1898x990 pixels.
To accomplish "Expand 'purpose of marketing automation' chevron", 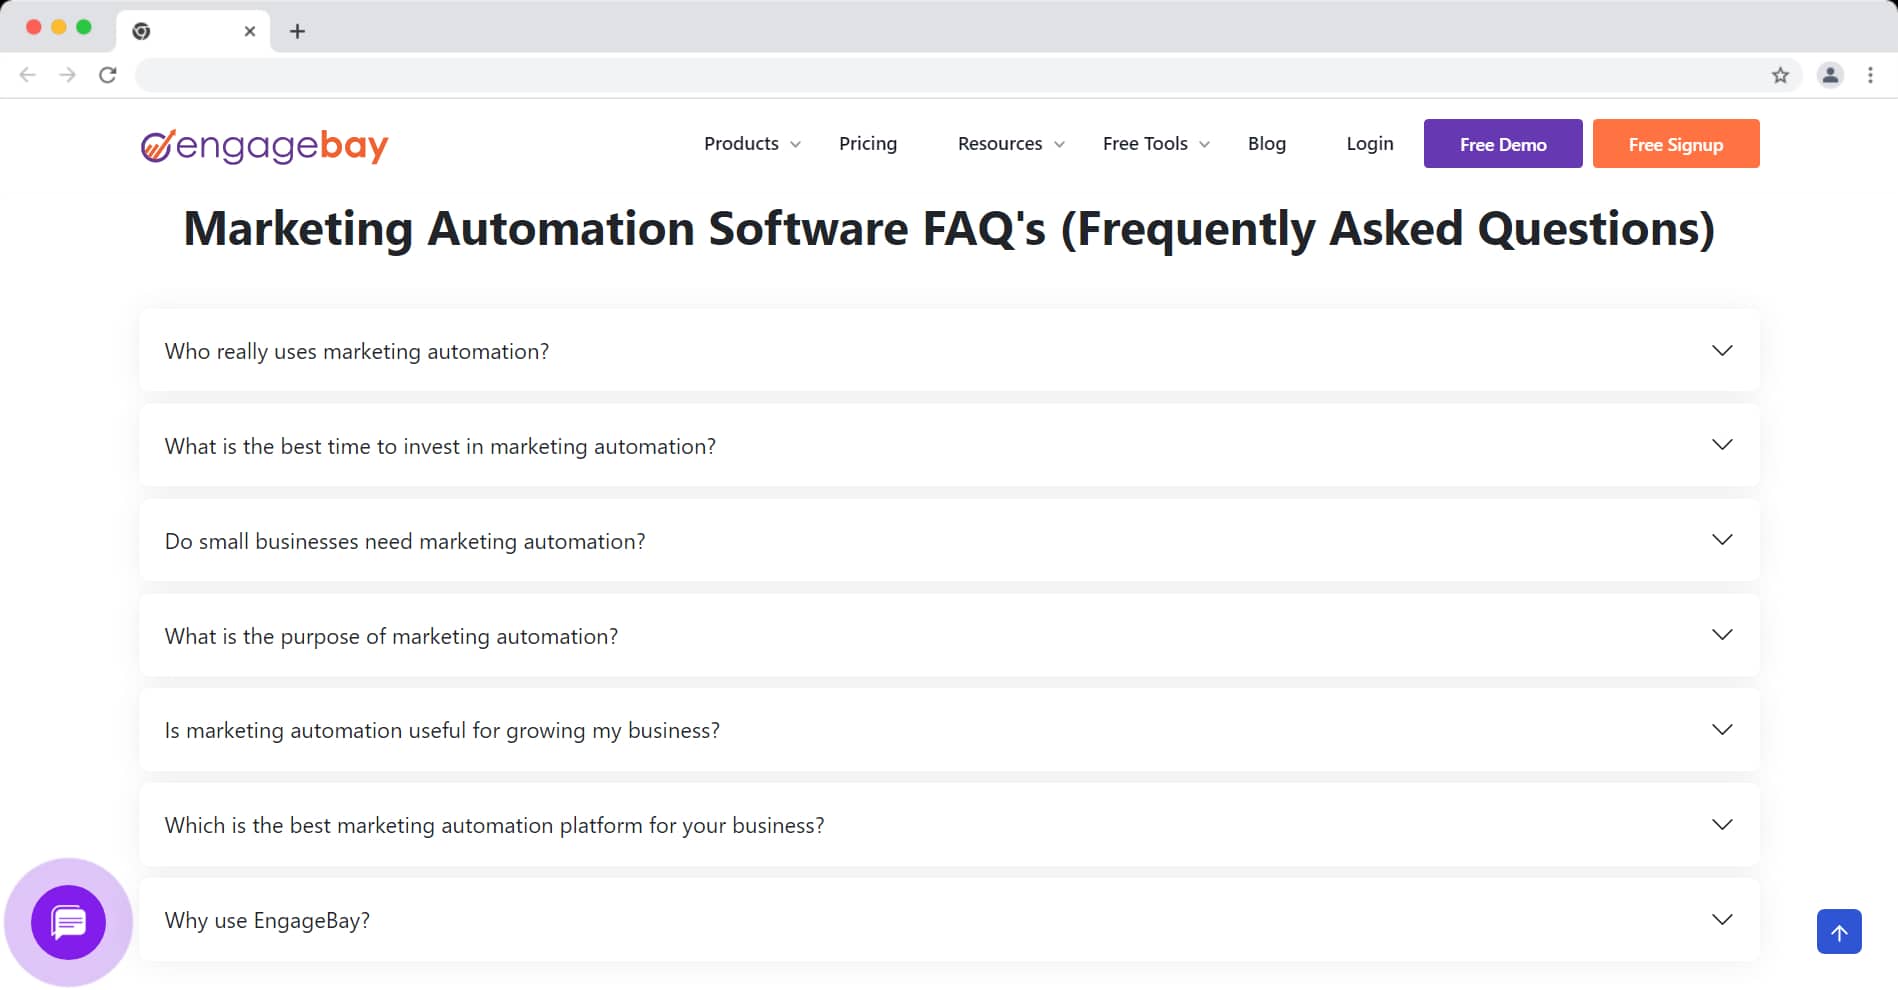I will pyautogui.click(x=1722, y=635).
